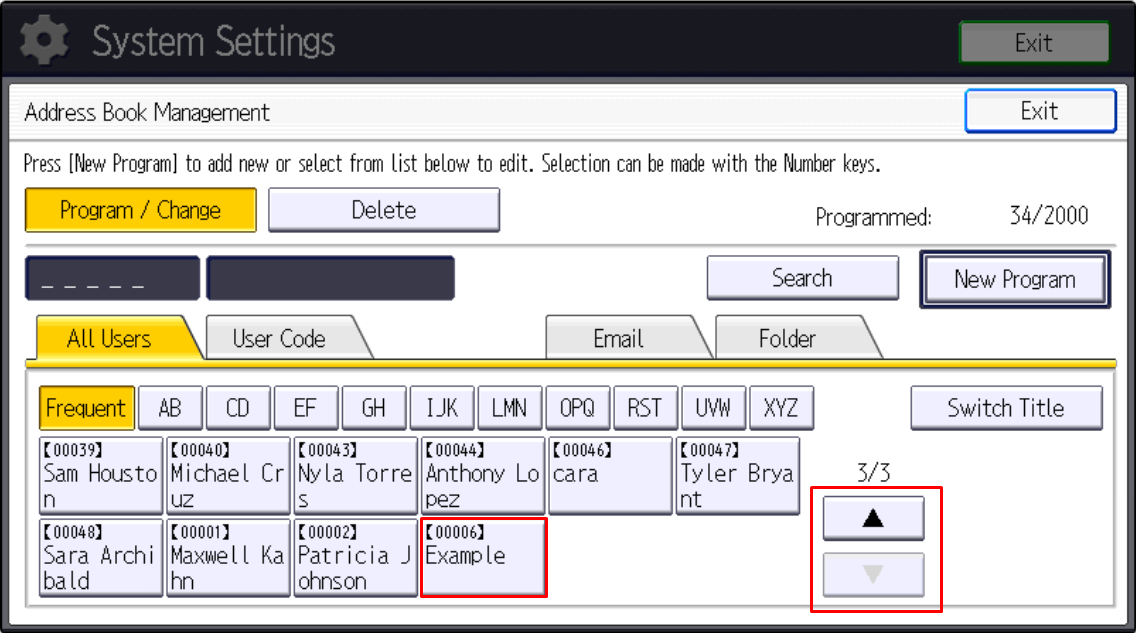Image resolution: width=1136 pixels, height=633 pixels.
Task: Click the registration number input field
Action: [111, 277]
